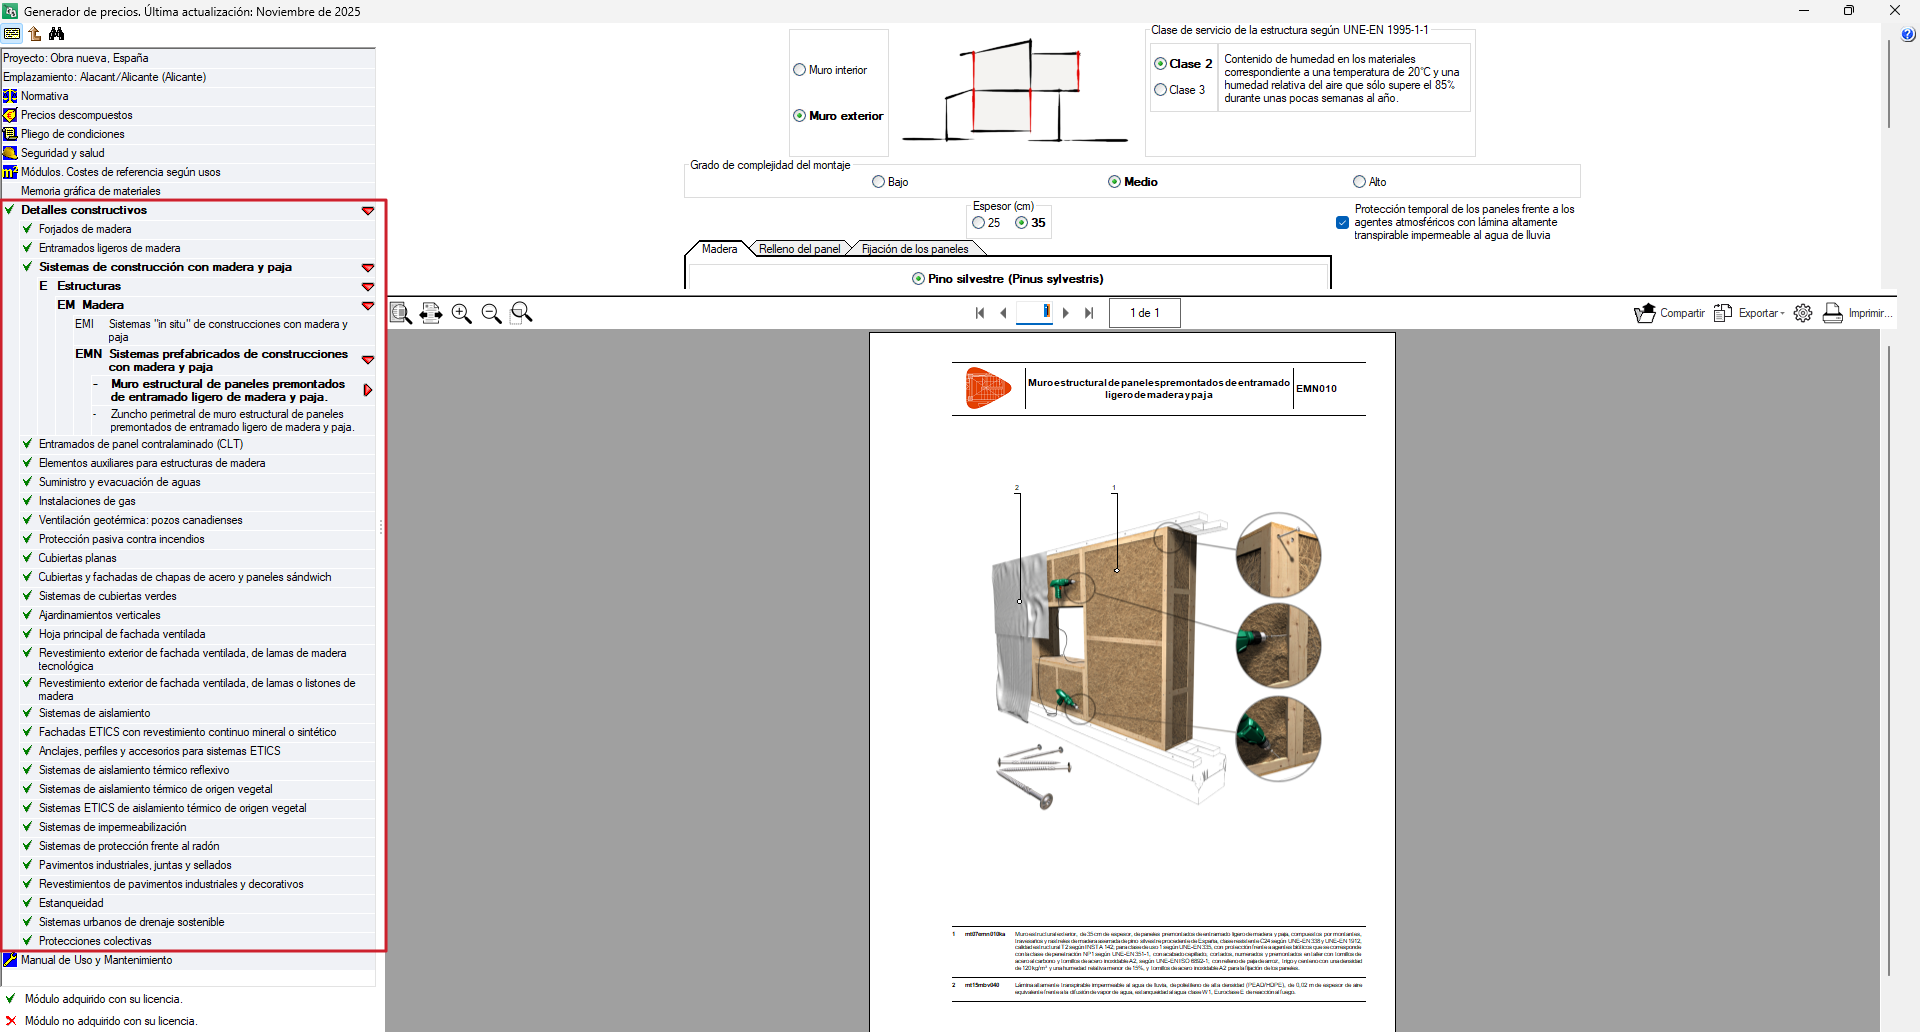Open help with the blue question mark icon
The image size is (1920, 1032).
[1908, 35]
